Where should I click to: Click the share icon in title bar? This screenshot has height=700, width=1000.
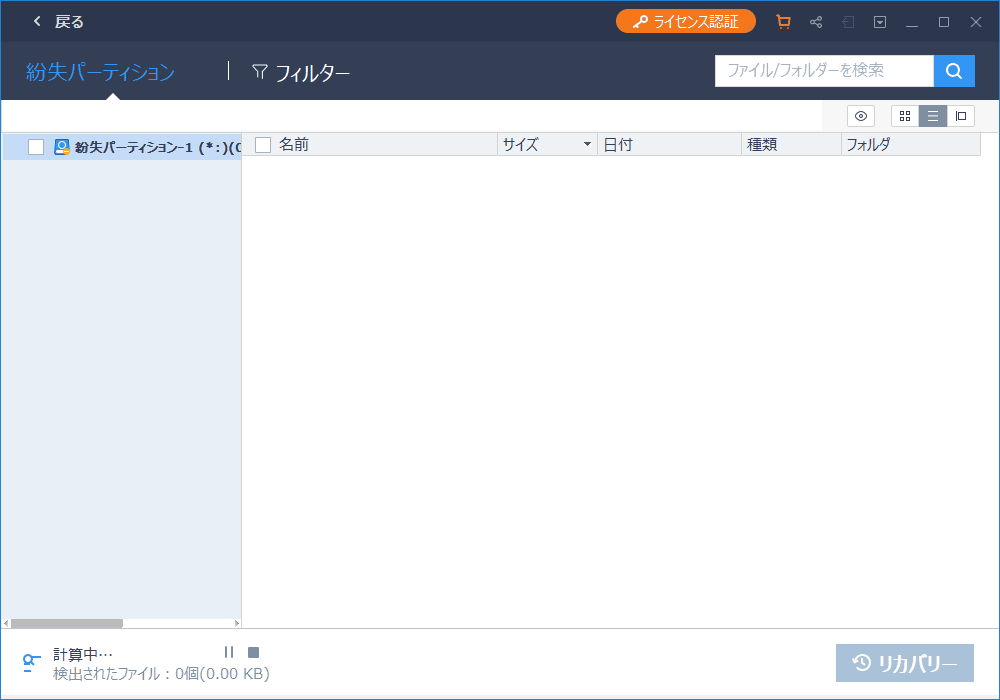point(816,22)
